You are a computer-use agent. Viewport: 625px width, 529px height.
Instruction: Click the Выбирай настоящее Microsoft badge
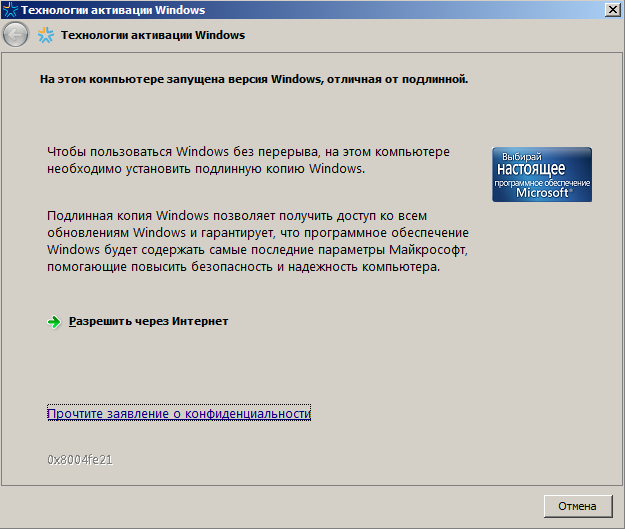point(542,175)
